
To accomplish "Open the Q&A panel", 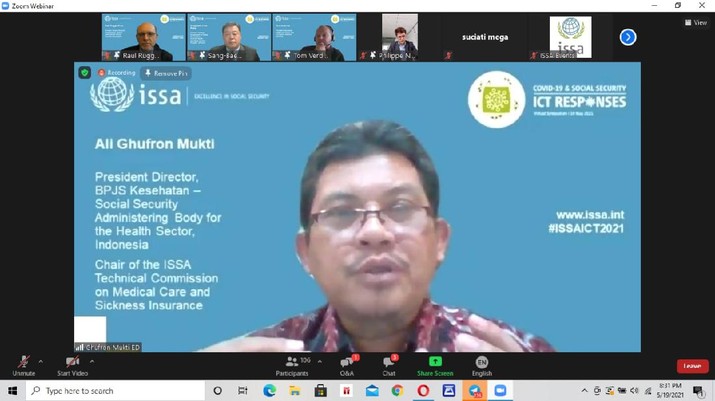I will [x=347, y=366].
